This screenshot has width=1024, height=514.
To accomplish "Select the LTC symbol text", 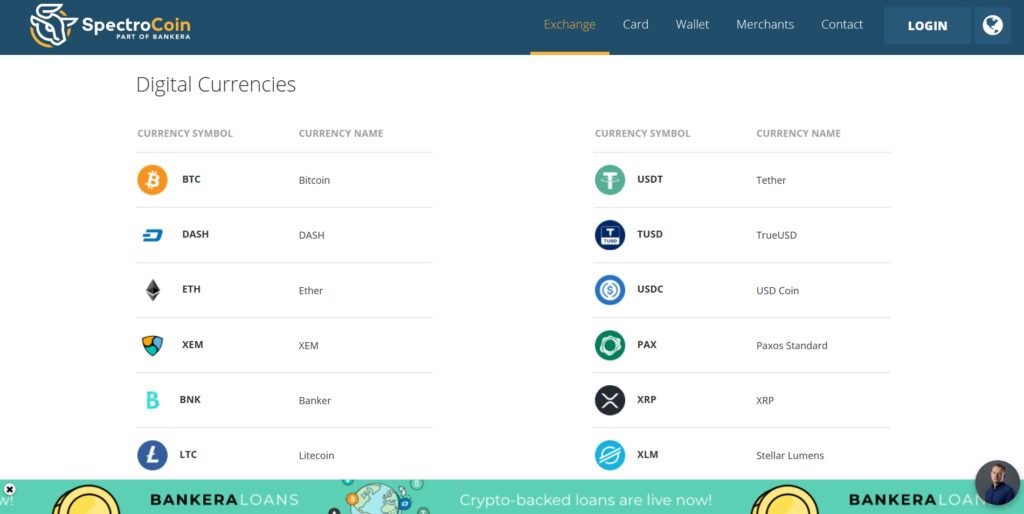I will pos(188,455).
